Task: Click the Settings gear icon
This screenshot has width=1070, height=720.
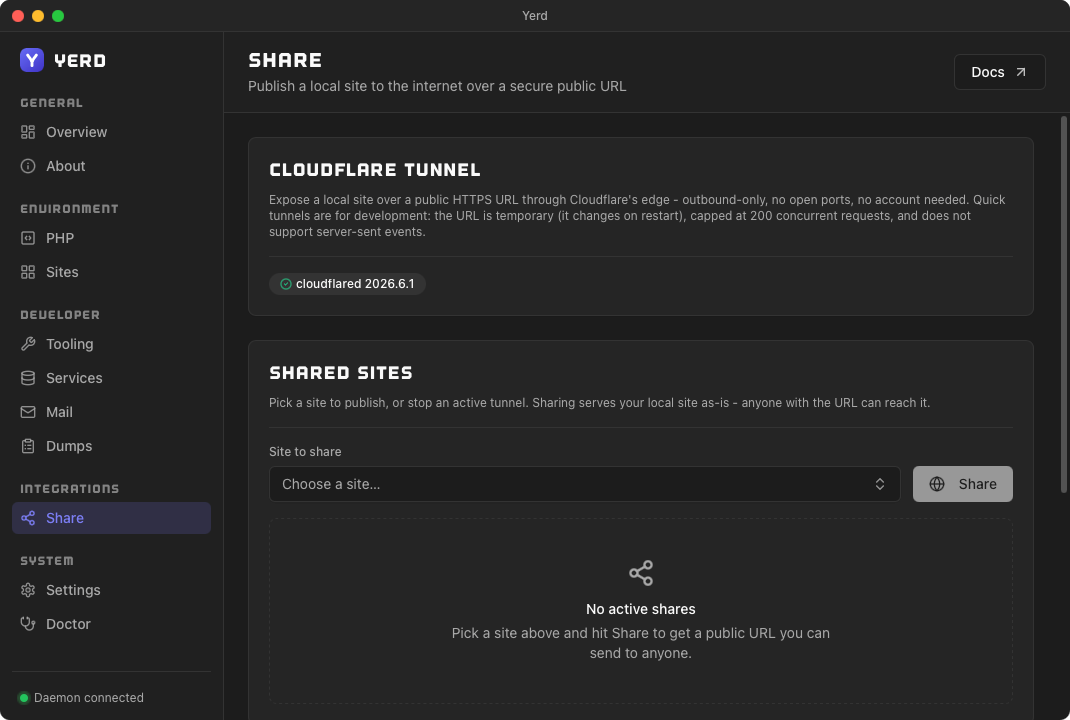Action: pos(28,590)
